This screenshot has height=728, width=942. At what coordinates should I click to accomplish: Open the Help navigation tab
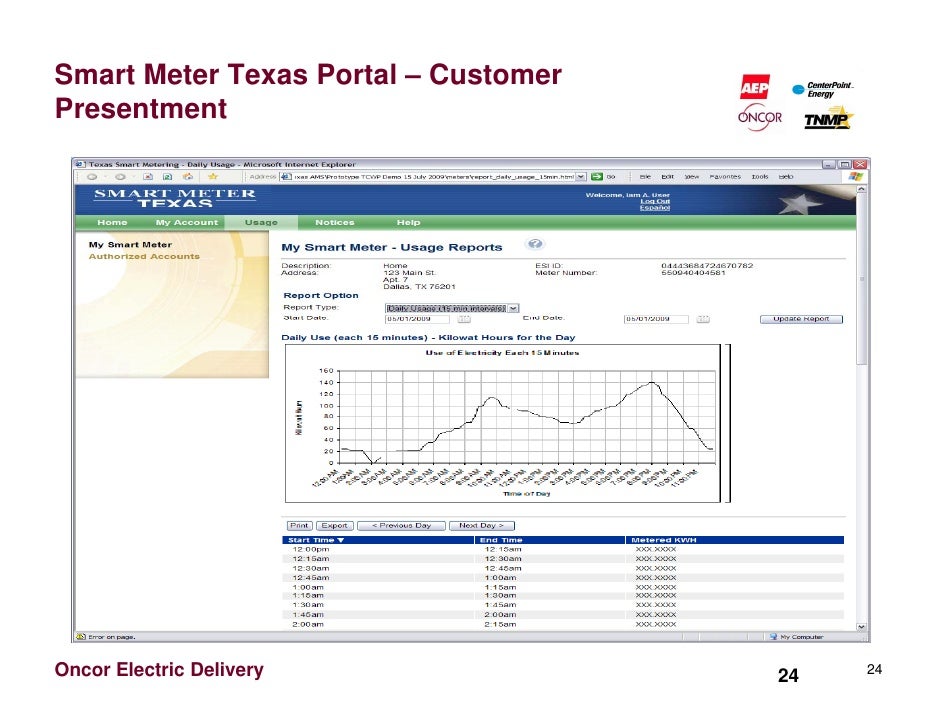click(409, 222)
